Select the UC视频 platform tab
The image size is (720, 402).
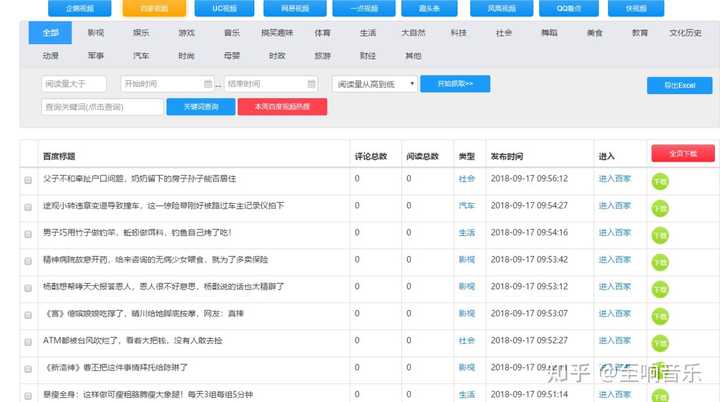(225, 8)
